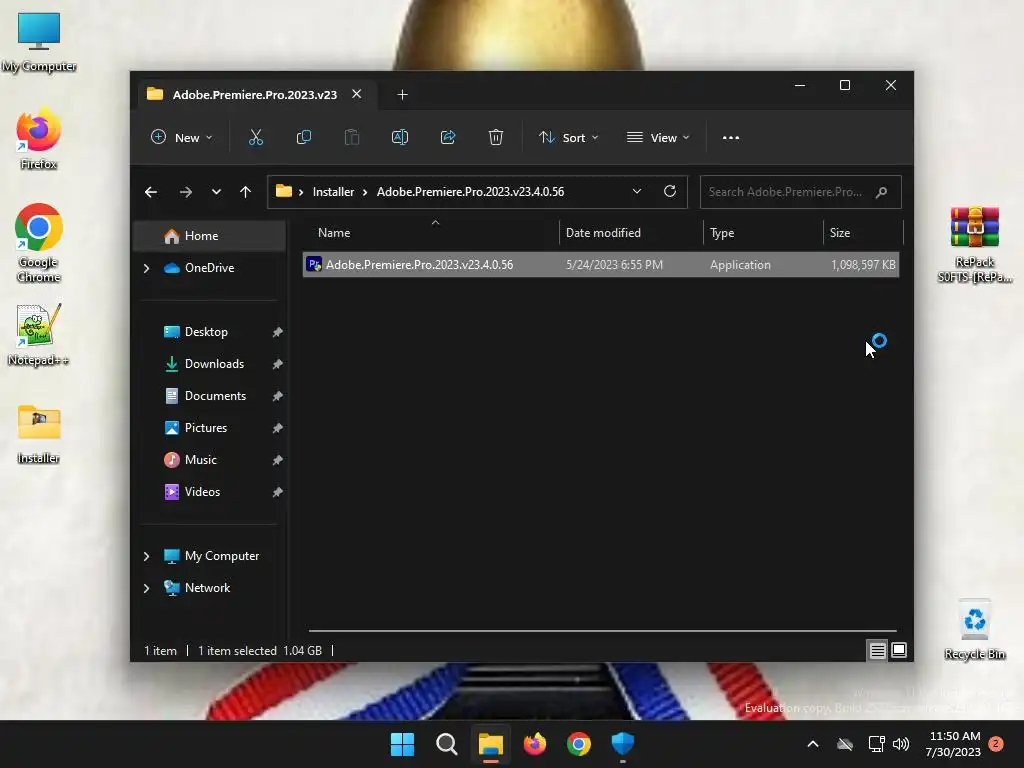This screenshot has height=768, width=1024.
Task: Switch to large thumbnails view icon in status bar
Action: coord(899,650)
